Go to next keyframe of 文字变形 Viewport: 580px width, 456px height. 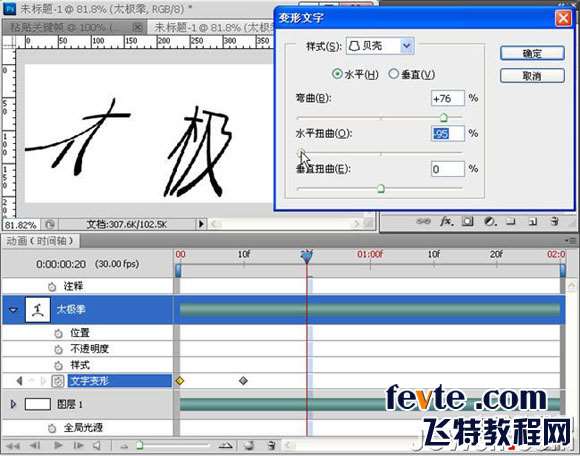coord(43,381)
